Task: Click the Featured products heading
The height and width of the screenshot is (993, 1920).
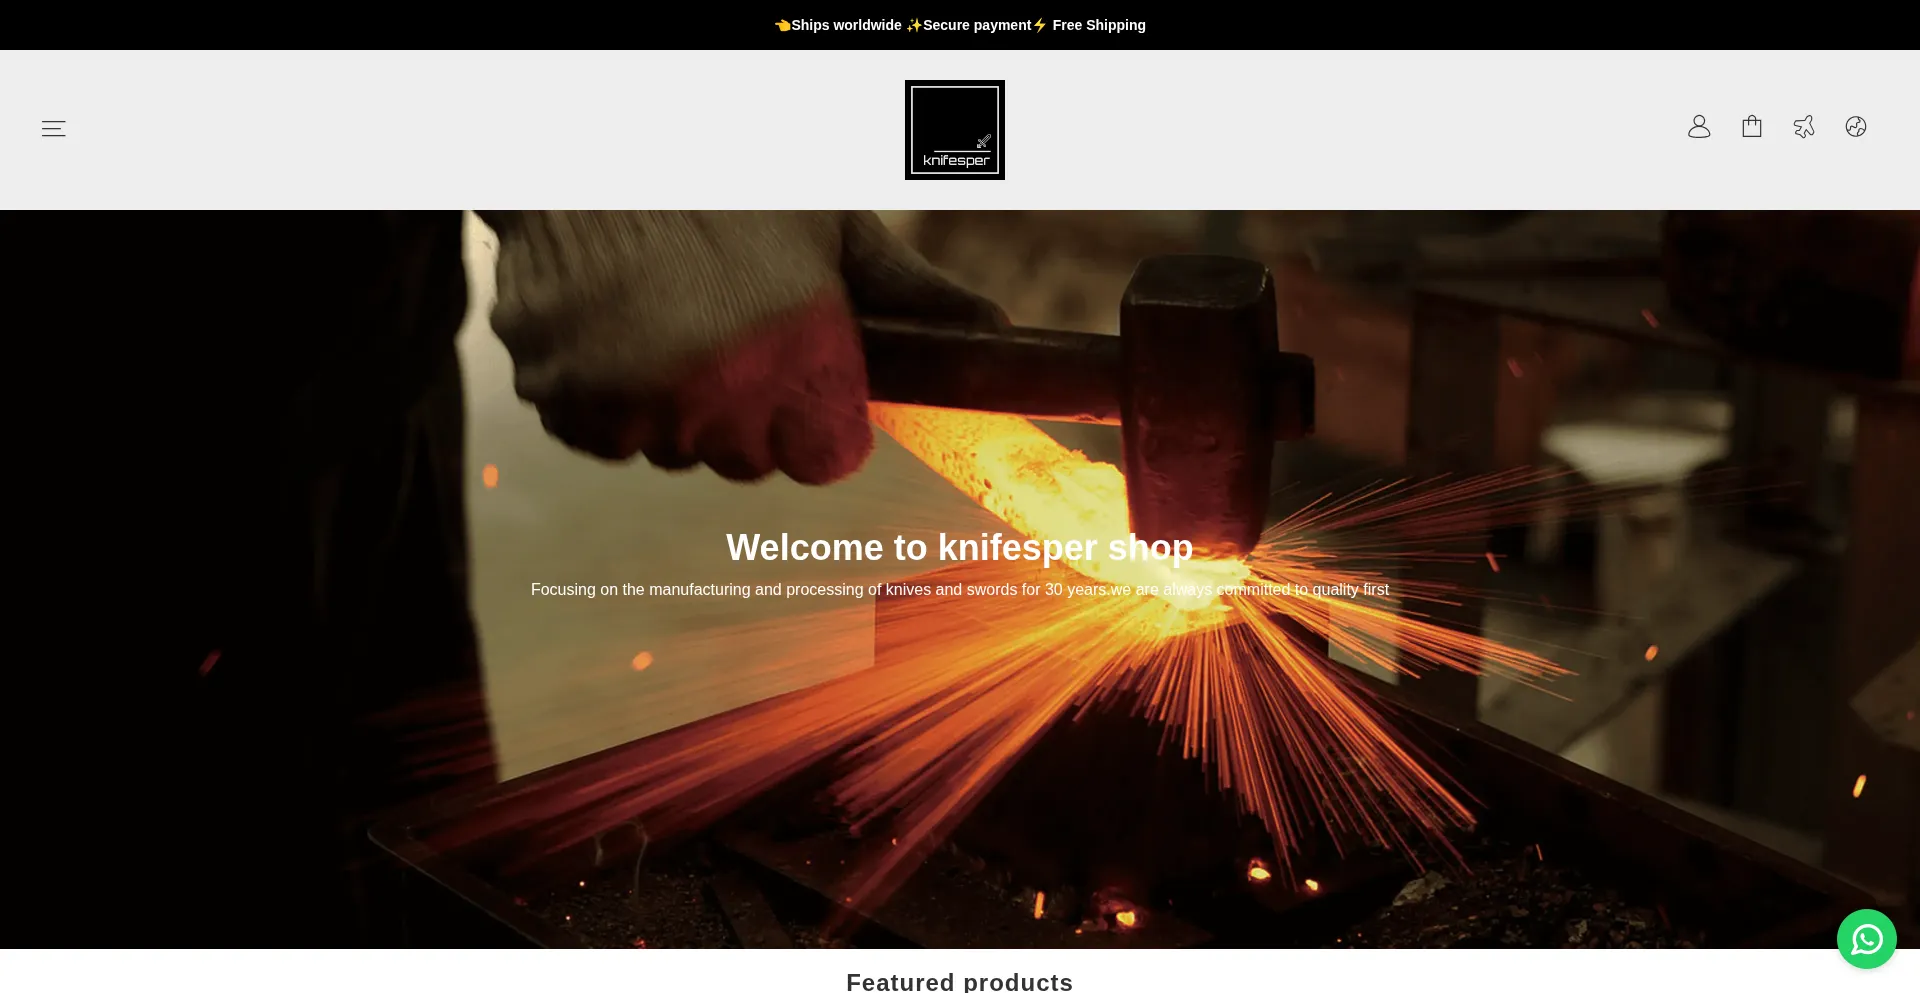Action: 960,982
